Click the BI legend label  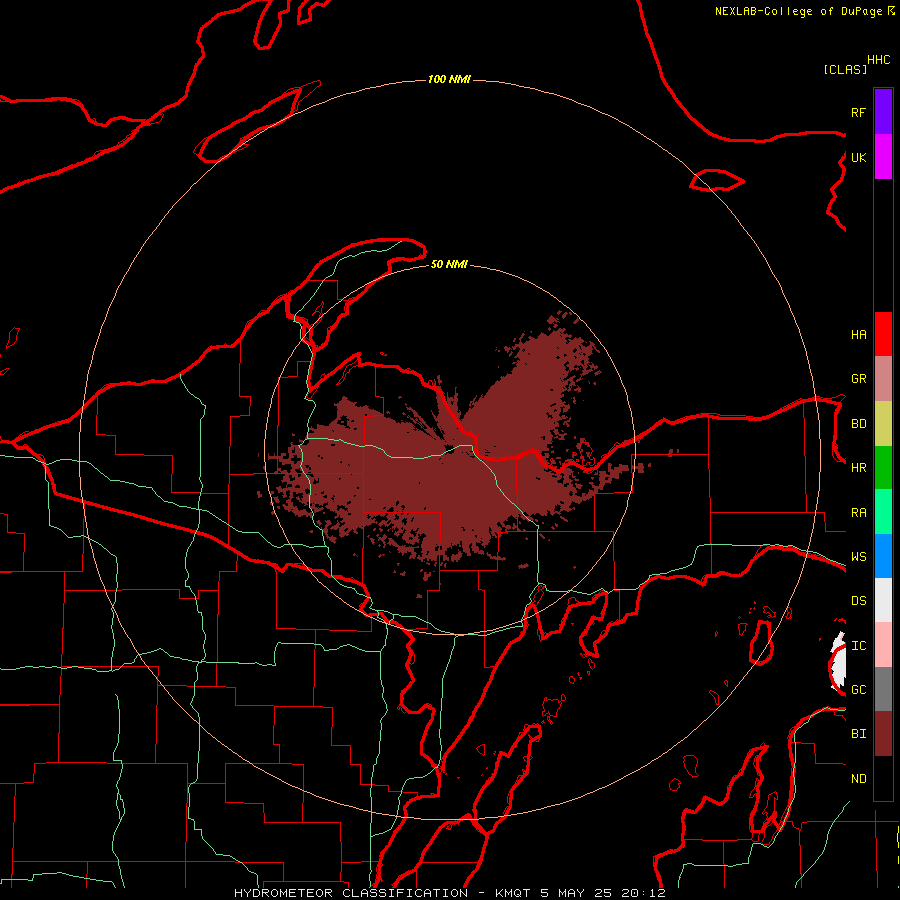858,734
